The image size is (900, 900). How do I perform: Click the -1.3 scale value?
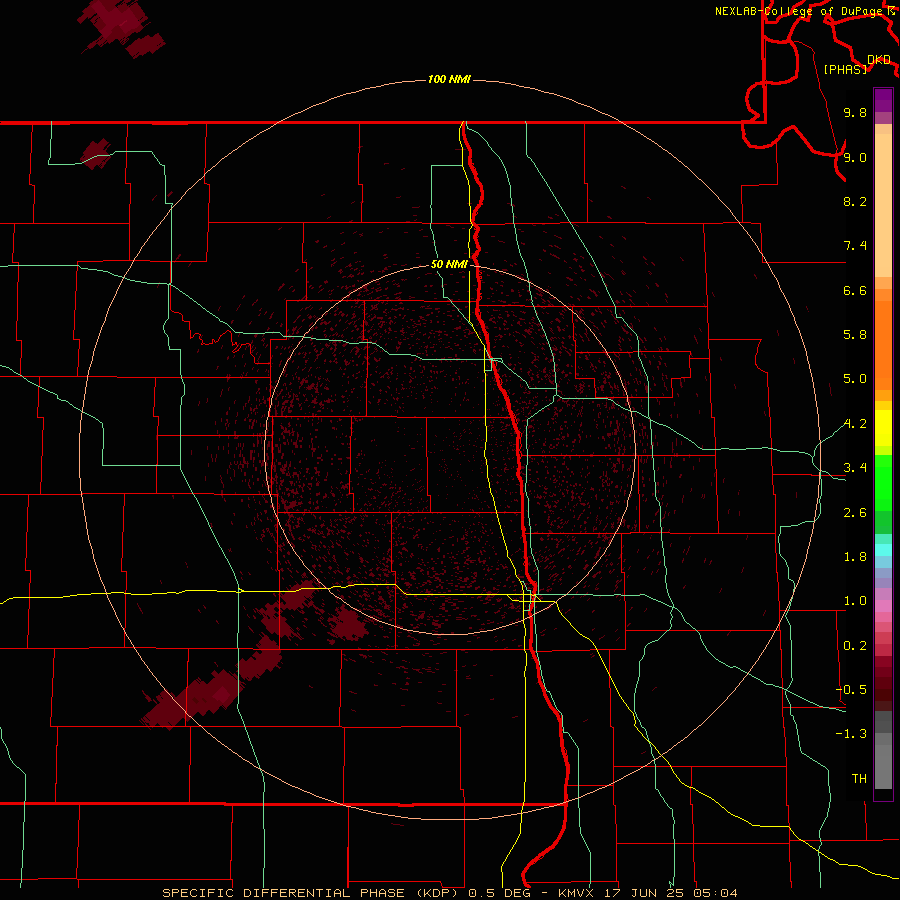[851, 734]
